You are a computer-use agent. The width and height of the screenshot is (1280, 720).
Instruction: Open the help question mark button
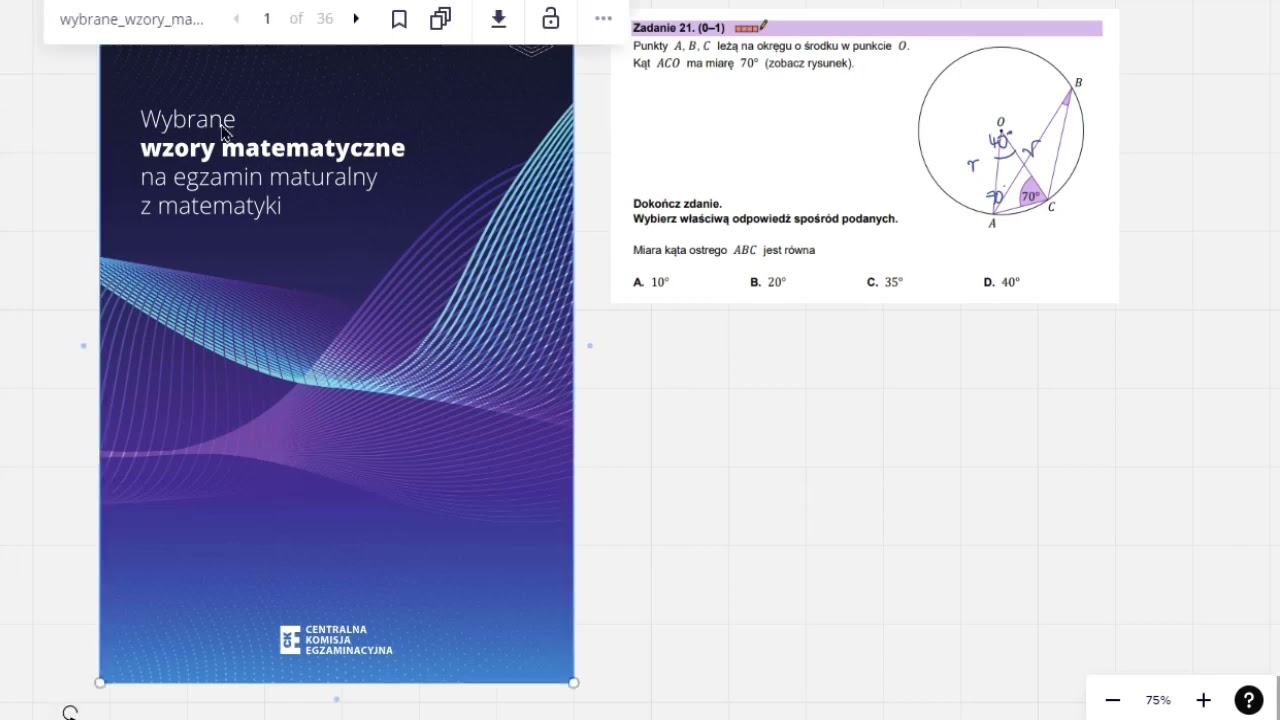point(1249,700)
